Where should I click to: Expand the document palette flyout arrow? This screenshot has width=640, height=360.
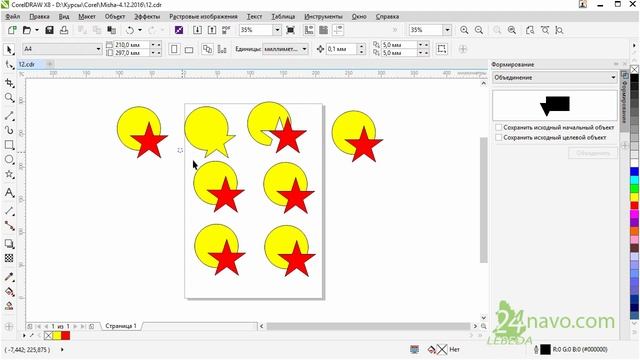pos(24,336)
